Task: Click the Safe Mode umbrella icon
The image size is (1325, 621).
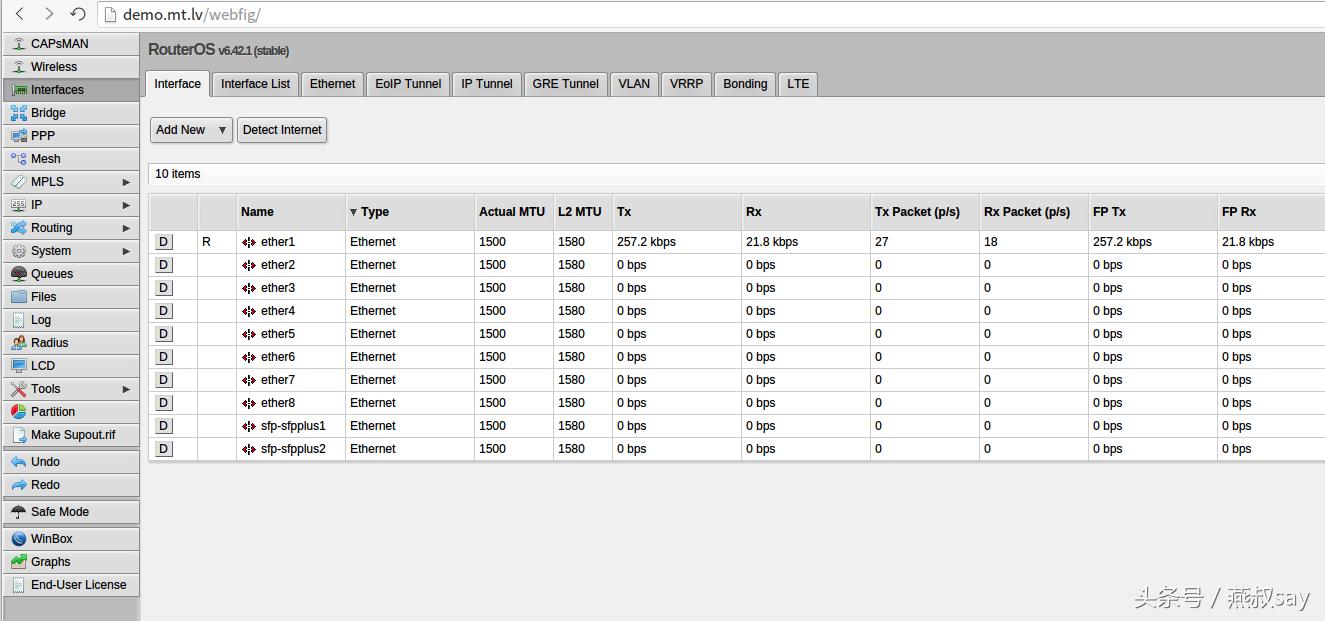Action: coord(19,512)
